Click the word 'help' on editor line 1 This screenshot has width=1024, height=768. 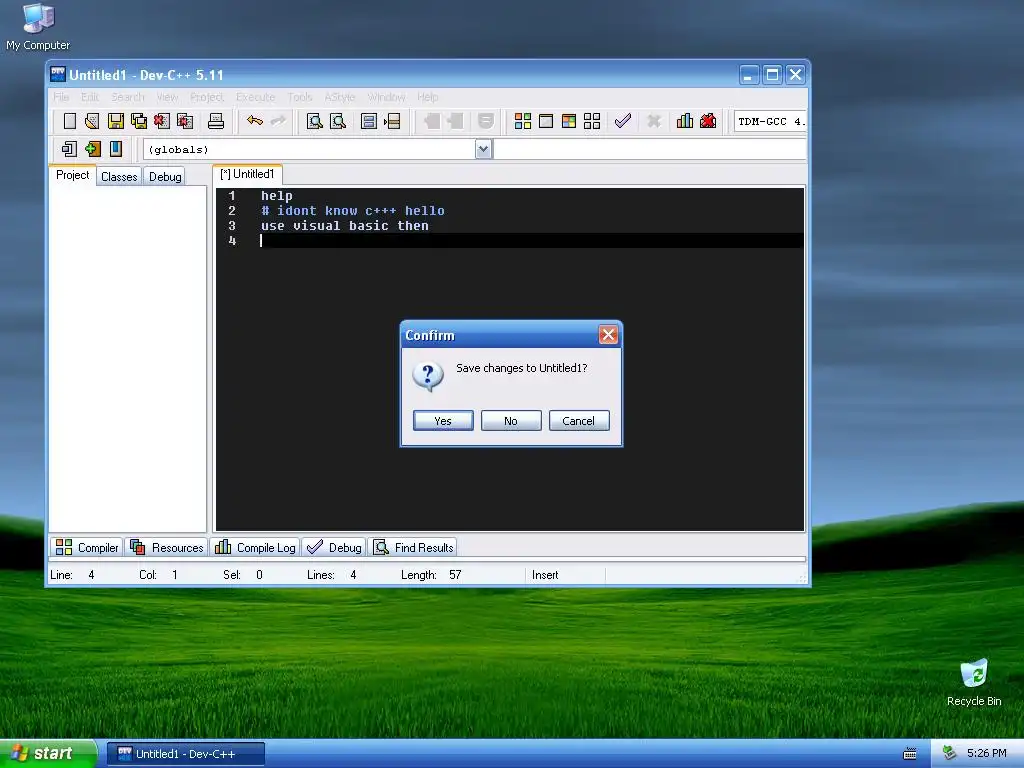click(277, 195)
